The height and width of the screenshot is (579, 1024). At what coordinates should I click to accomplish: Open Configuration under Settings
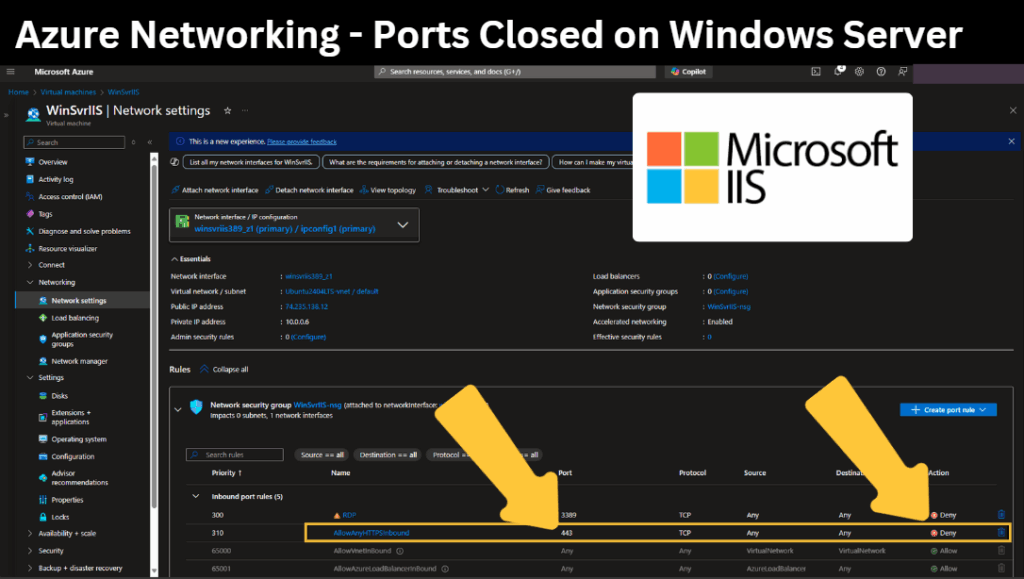click(72, 457)
